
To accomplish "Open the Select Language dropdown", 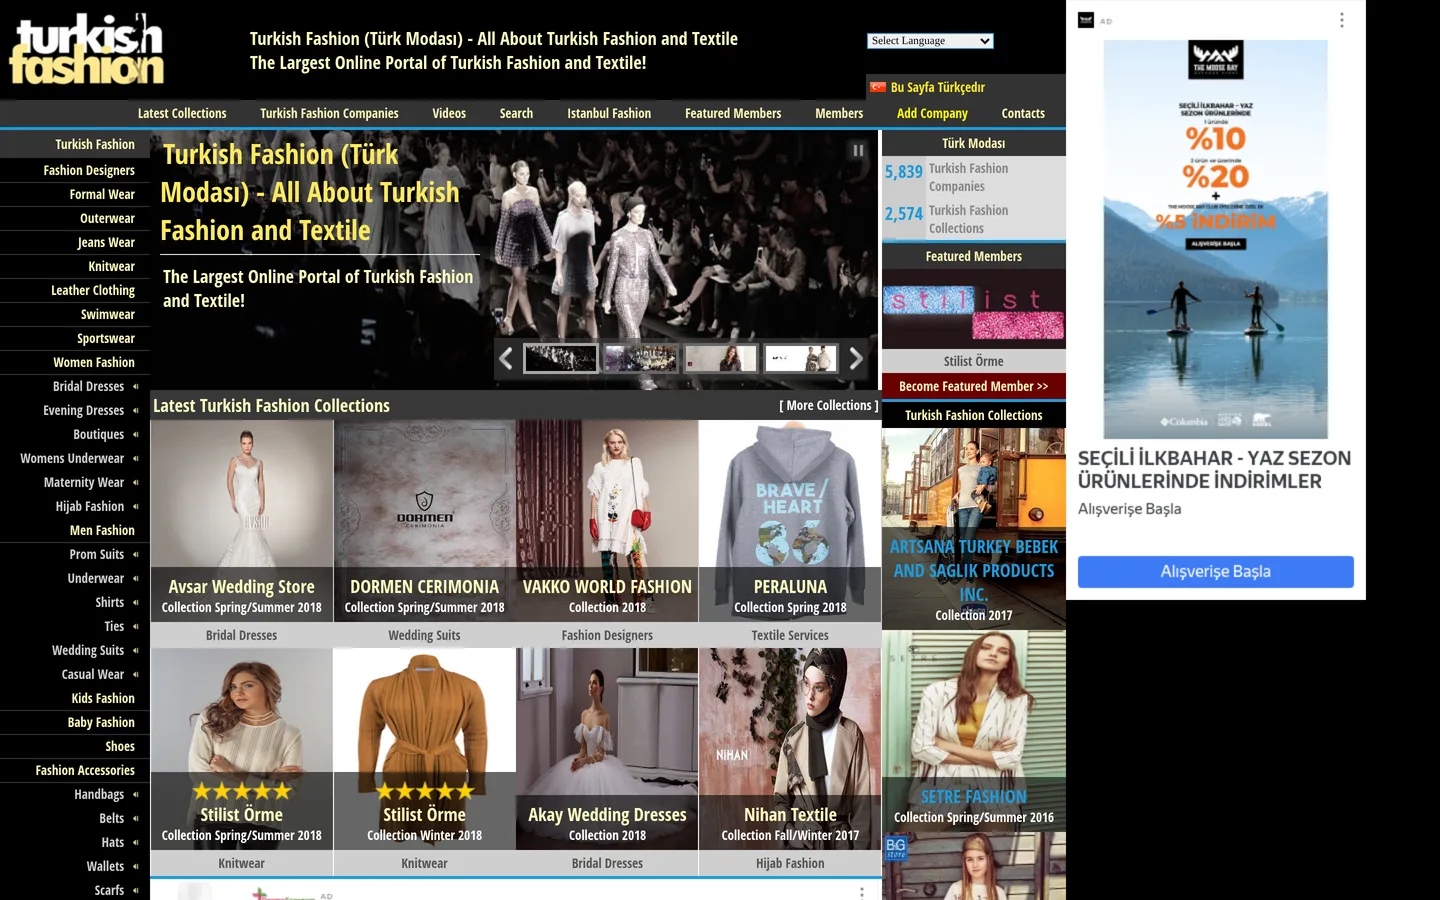I will [930, 41].
